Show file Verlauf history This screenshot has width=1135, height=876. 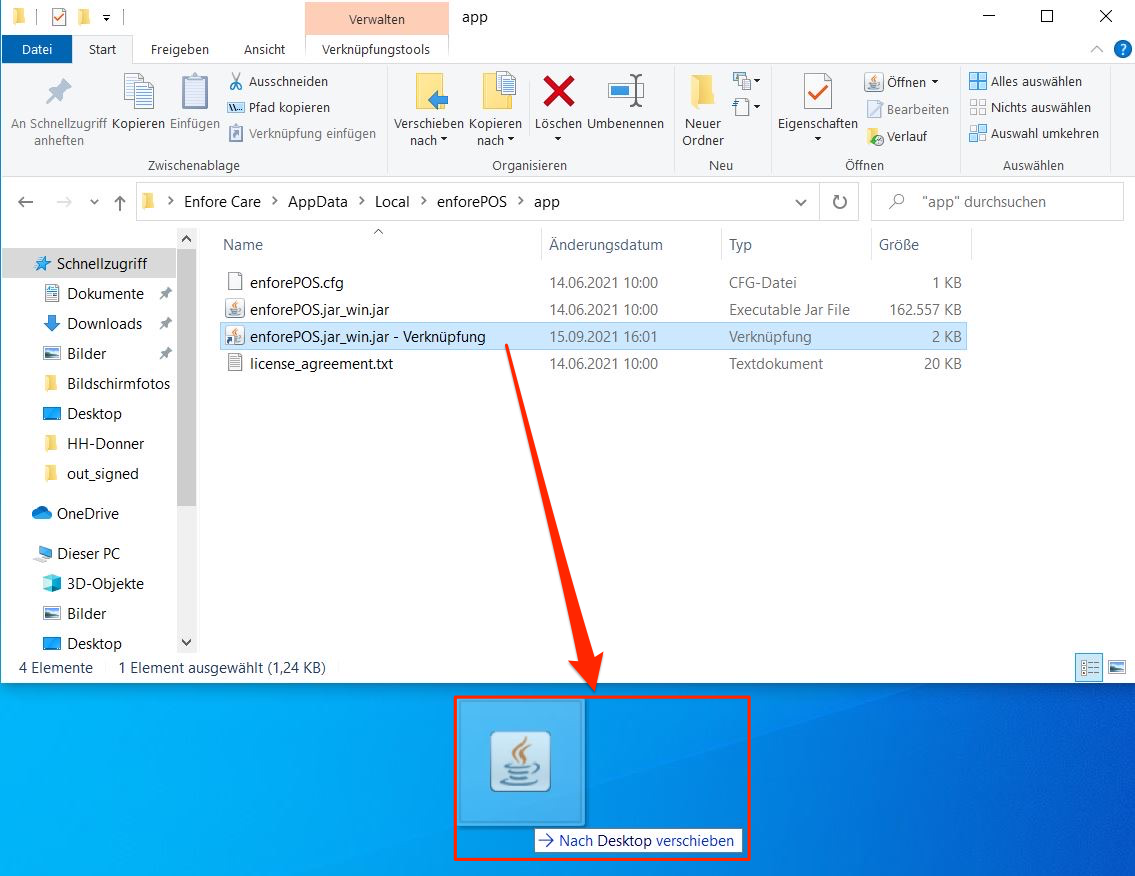click(x=897, y=136)
